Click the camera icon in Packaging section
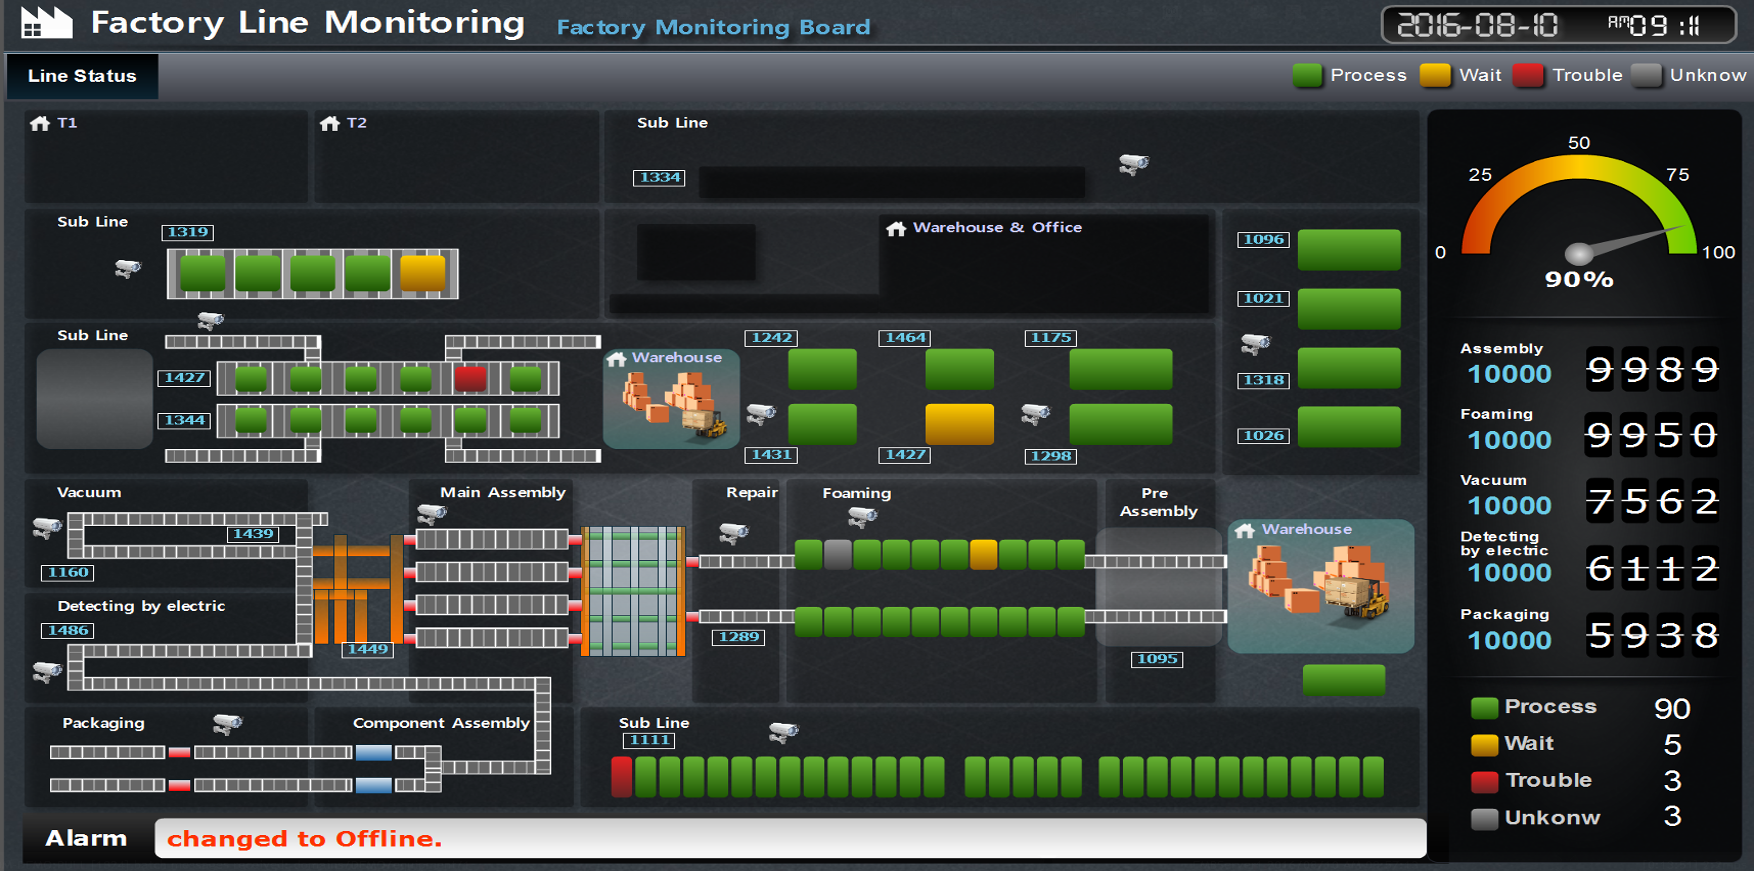The image size is (1754, 872). pos(228,723)
